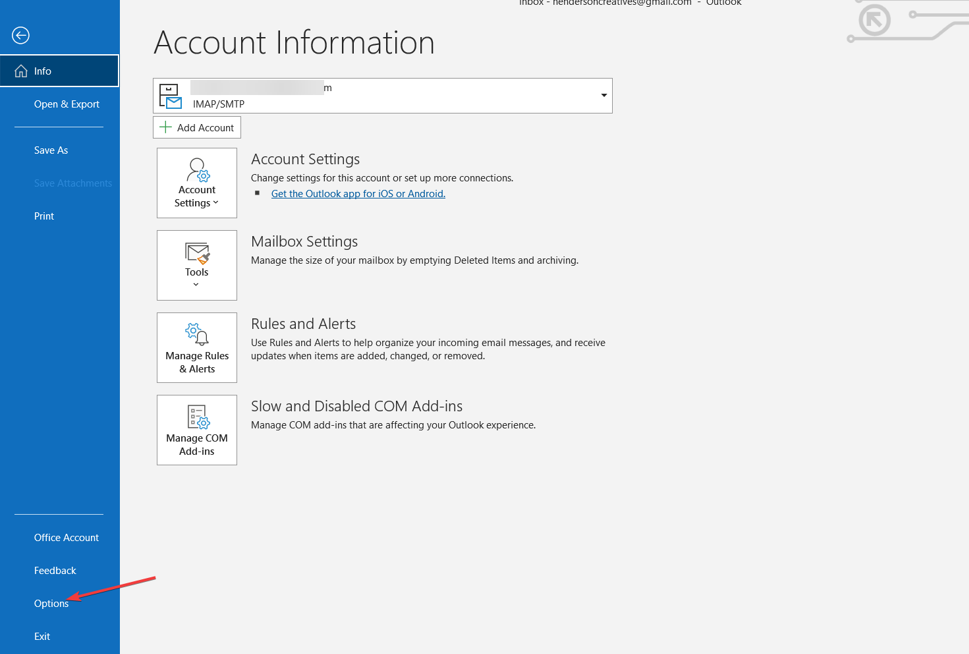Open the Open & Export section
The width and height of the screenshot is (969, 654).
click(x=66, y=104)
